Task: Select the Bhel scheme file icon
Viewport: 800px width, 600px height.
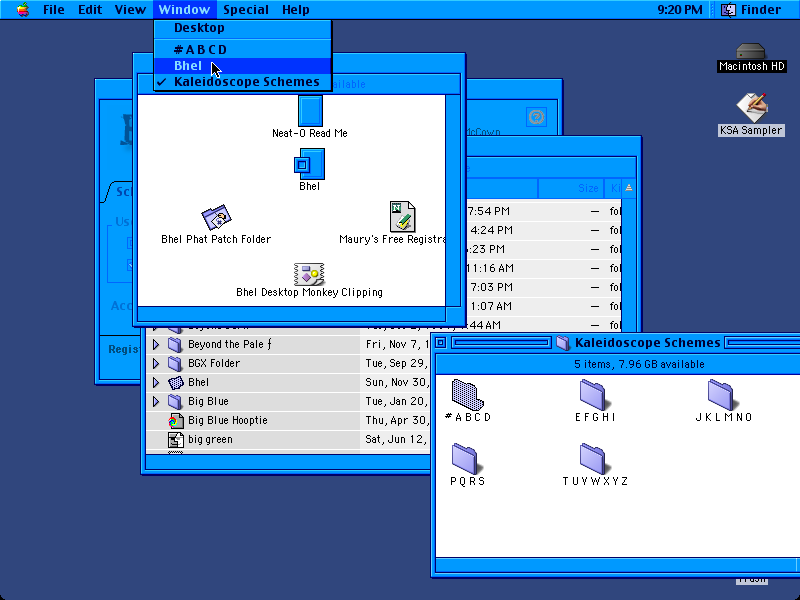Action: click(x=310, y=164)
